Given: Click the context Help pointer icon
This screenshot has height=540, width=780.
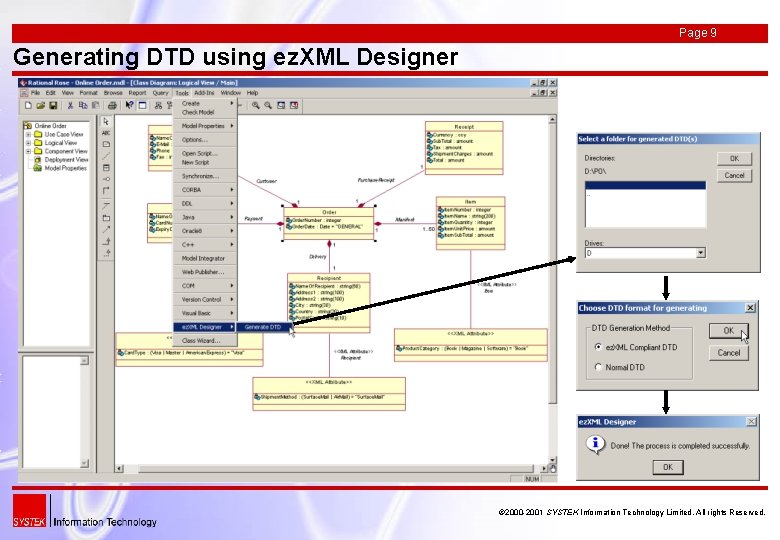Looking at the screenshot, I should [129, 105].
